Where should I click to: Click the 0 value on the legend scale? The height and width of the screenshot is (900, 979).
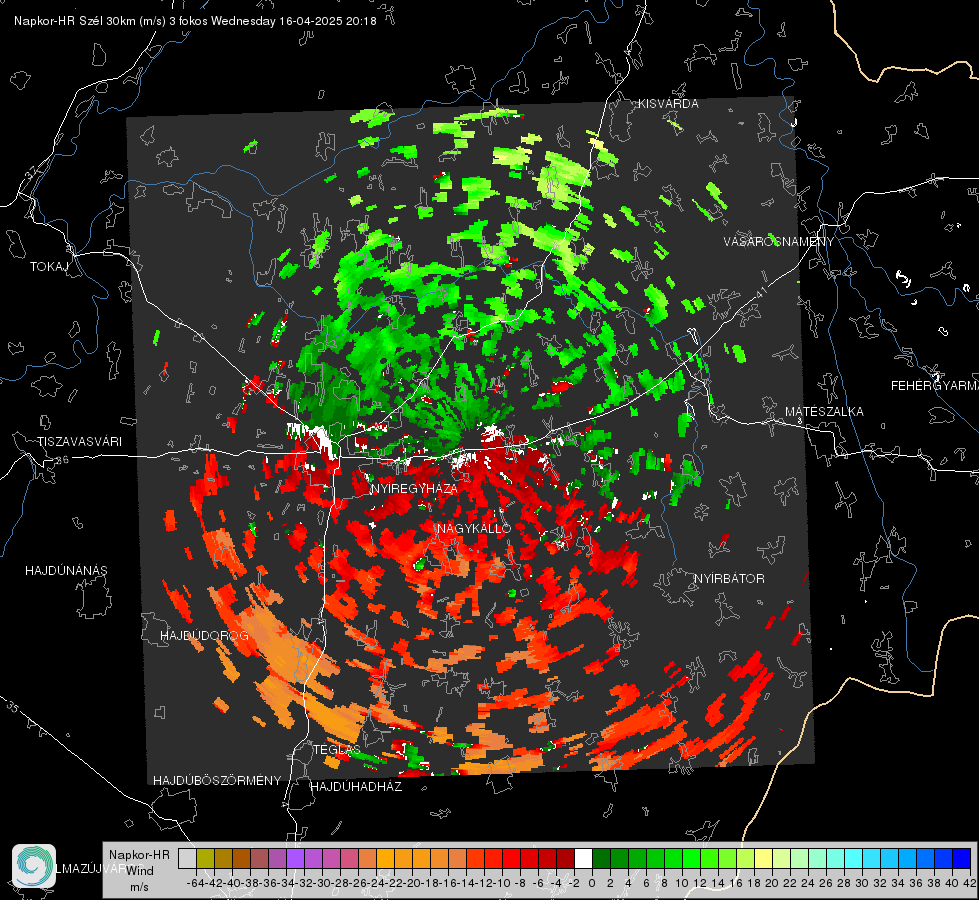(x=592, y=883)
